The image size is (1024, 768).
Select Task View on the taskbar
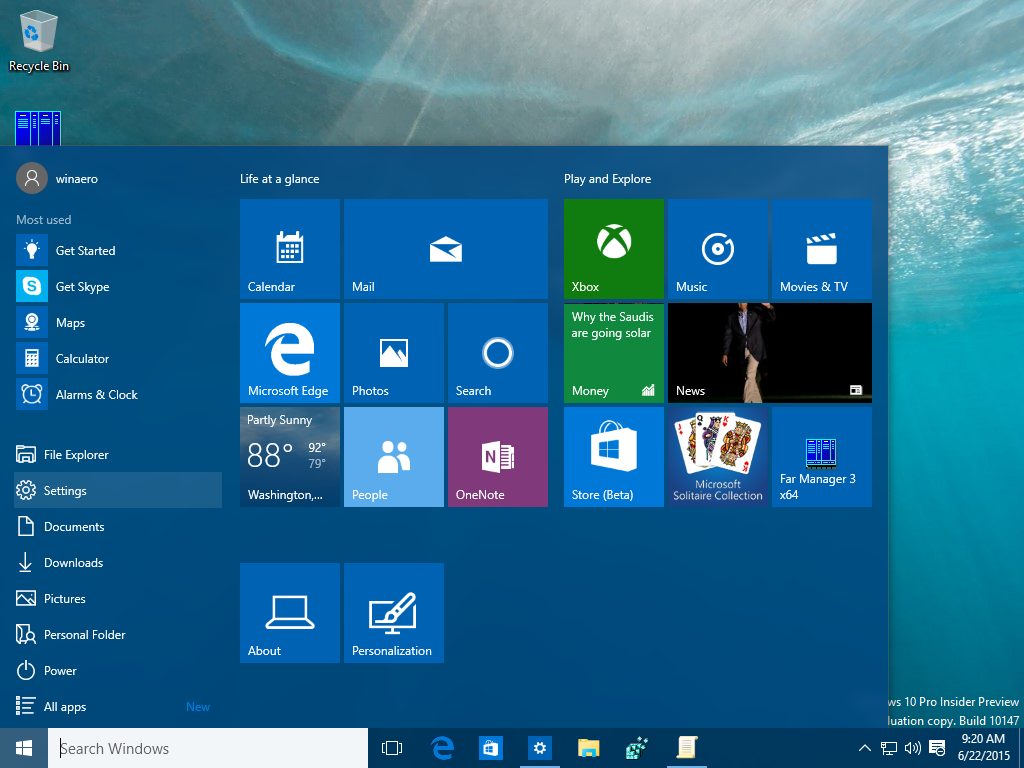[x=391, y=747]
